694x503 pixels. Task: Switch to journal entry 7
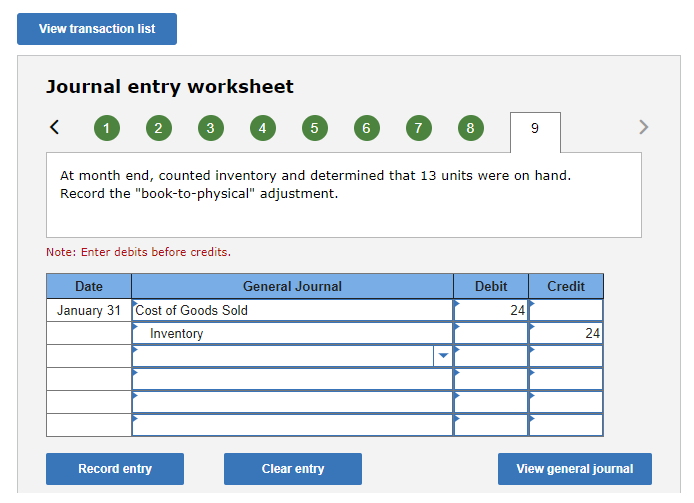pyautogui.click(x=419, y=128)
